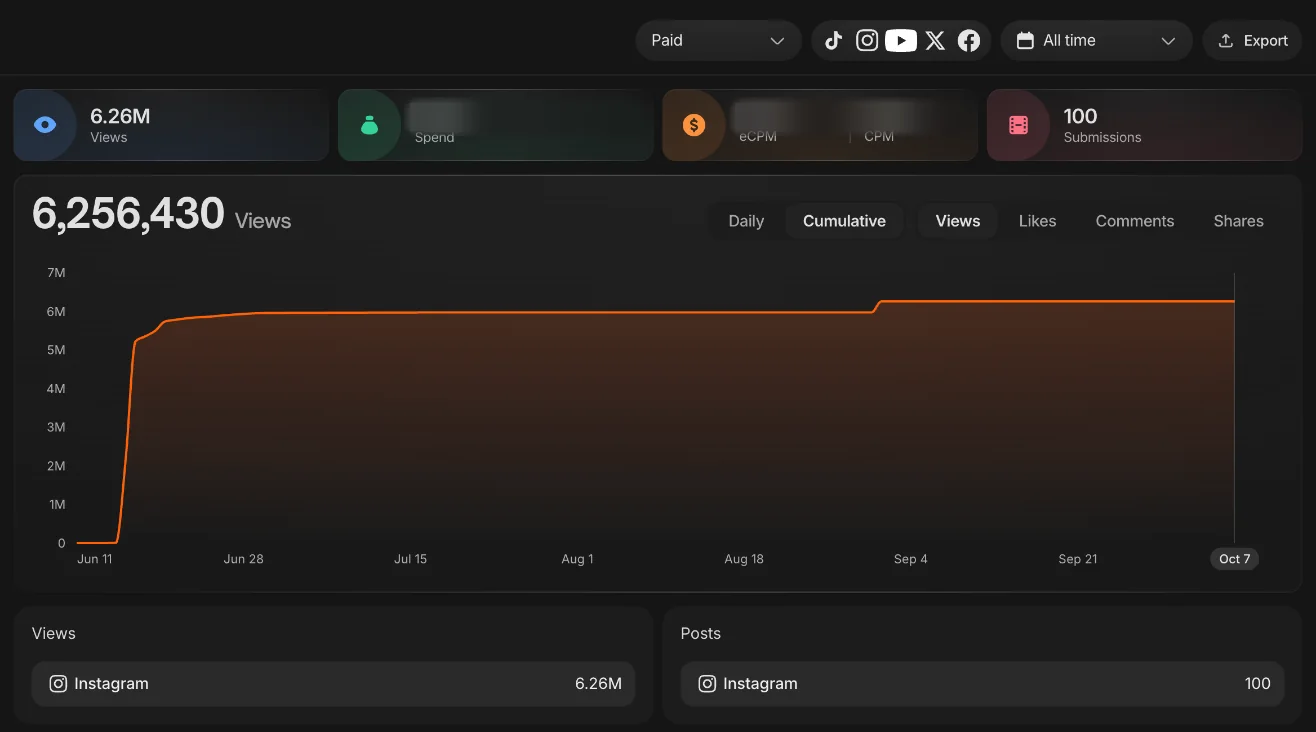Click the blue eye Views icon
This screenshot has width=1316, height=732.
click(x=45, y=125)
